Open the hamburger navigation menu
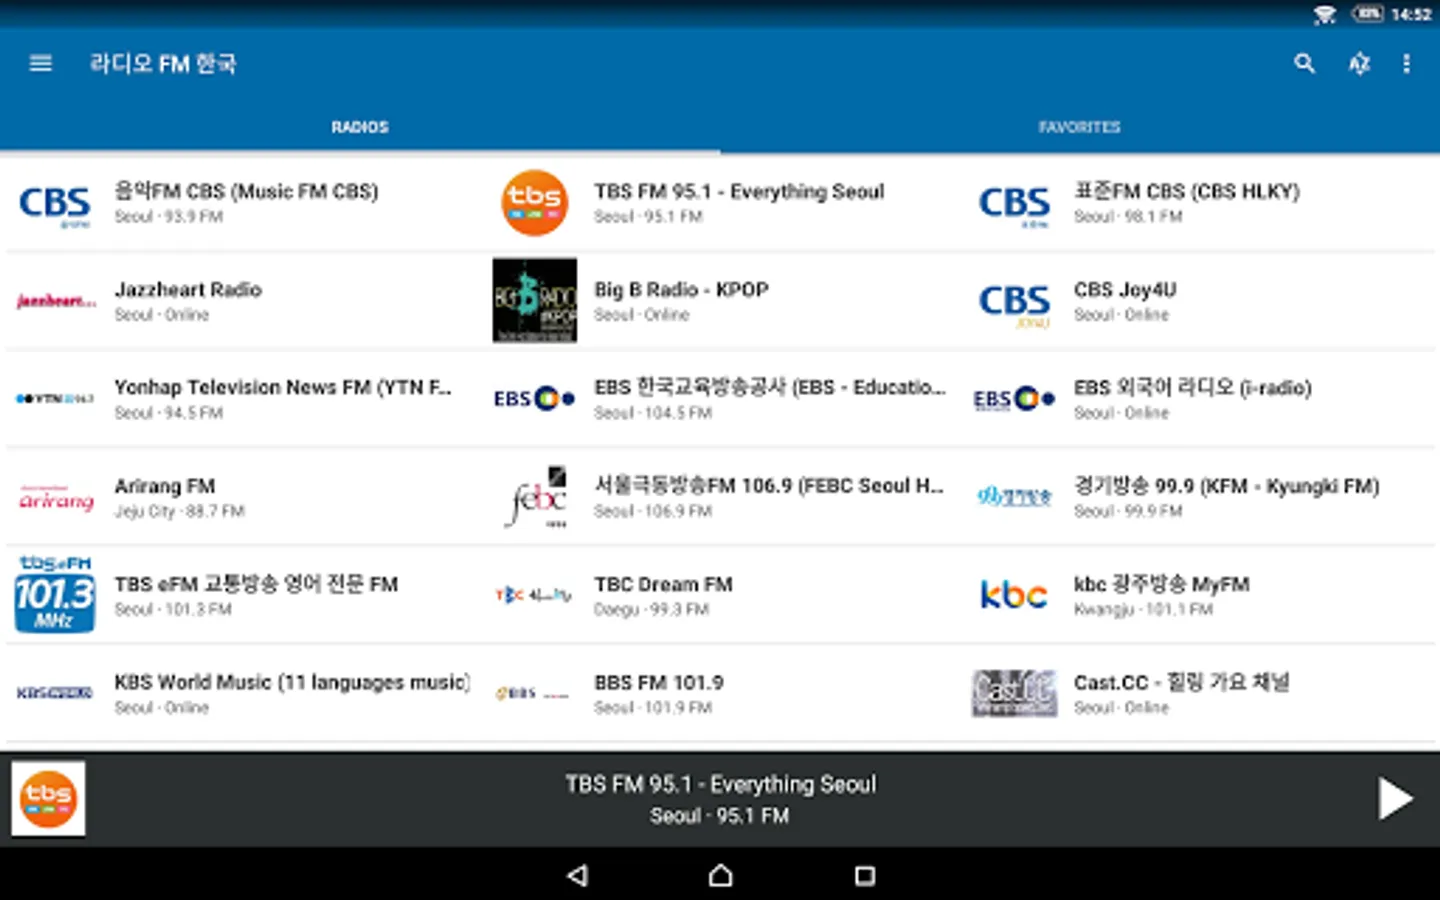 (x=41, y=64)
